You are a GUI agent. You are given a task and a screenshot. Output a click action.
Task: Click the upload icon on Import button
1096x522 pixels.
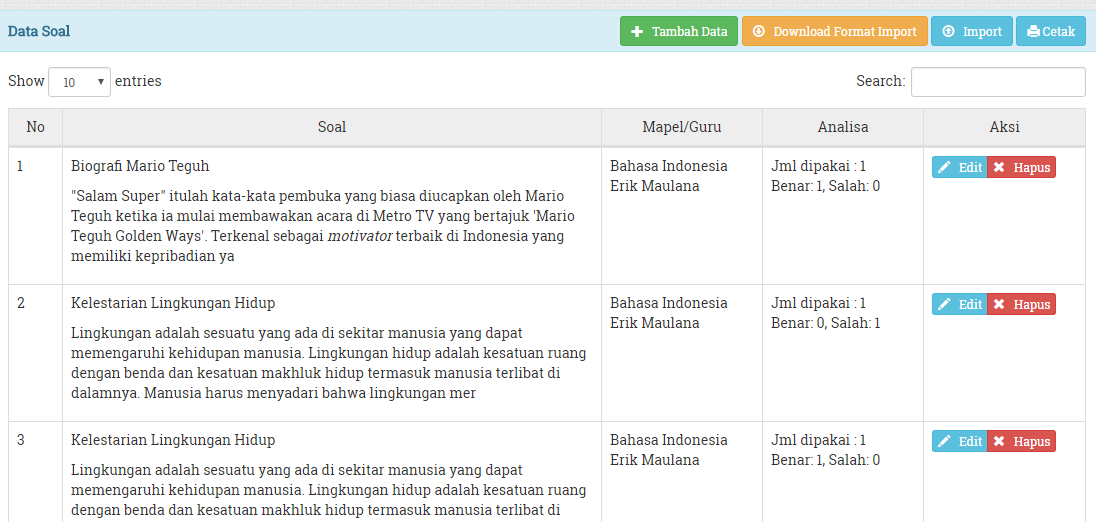[948, 32]
